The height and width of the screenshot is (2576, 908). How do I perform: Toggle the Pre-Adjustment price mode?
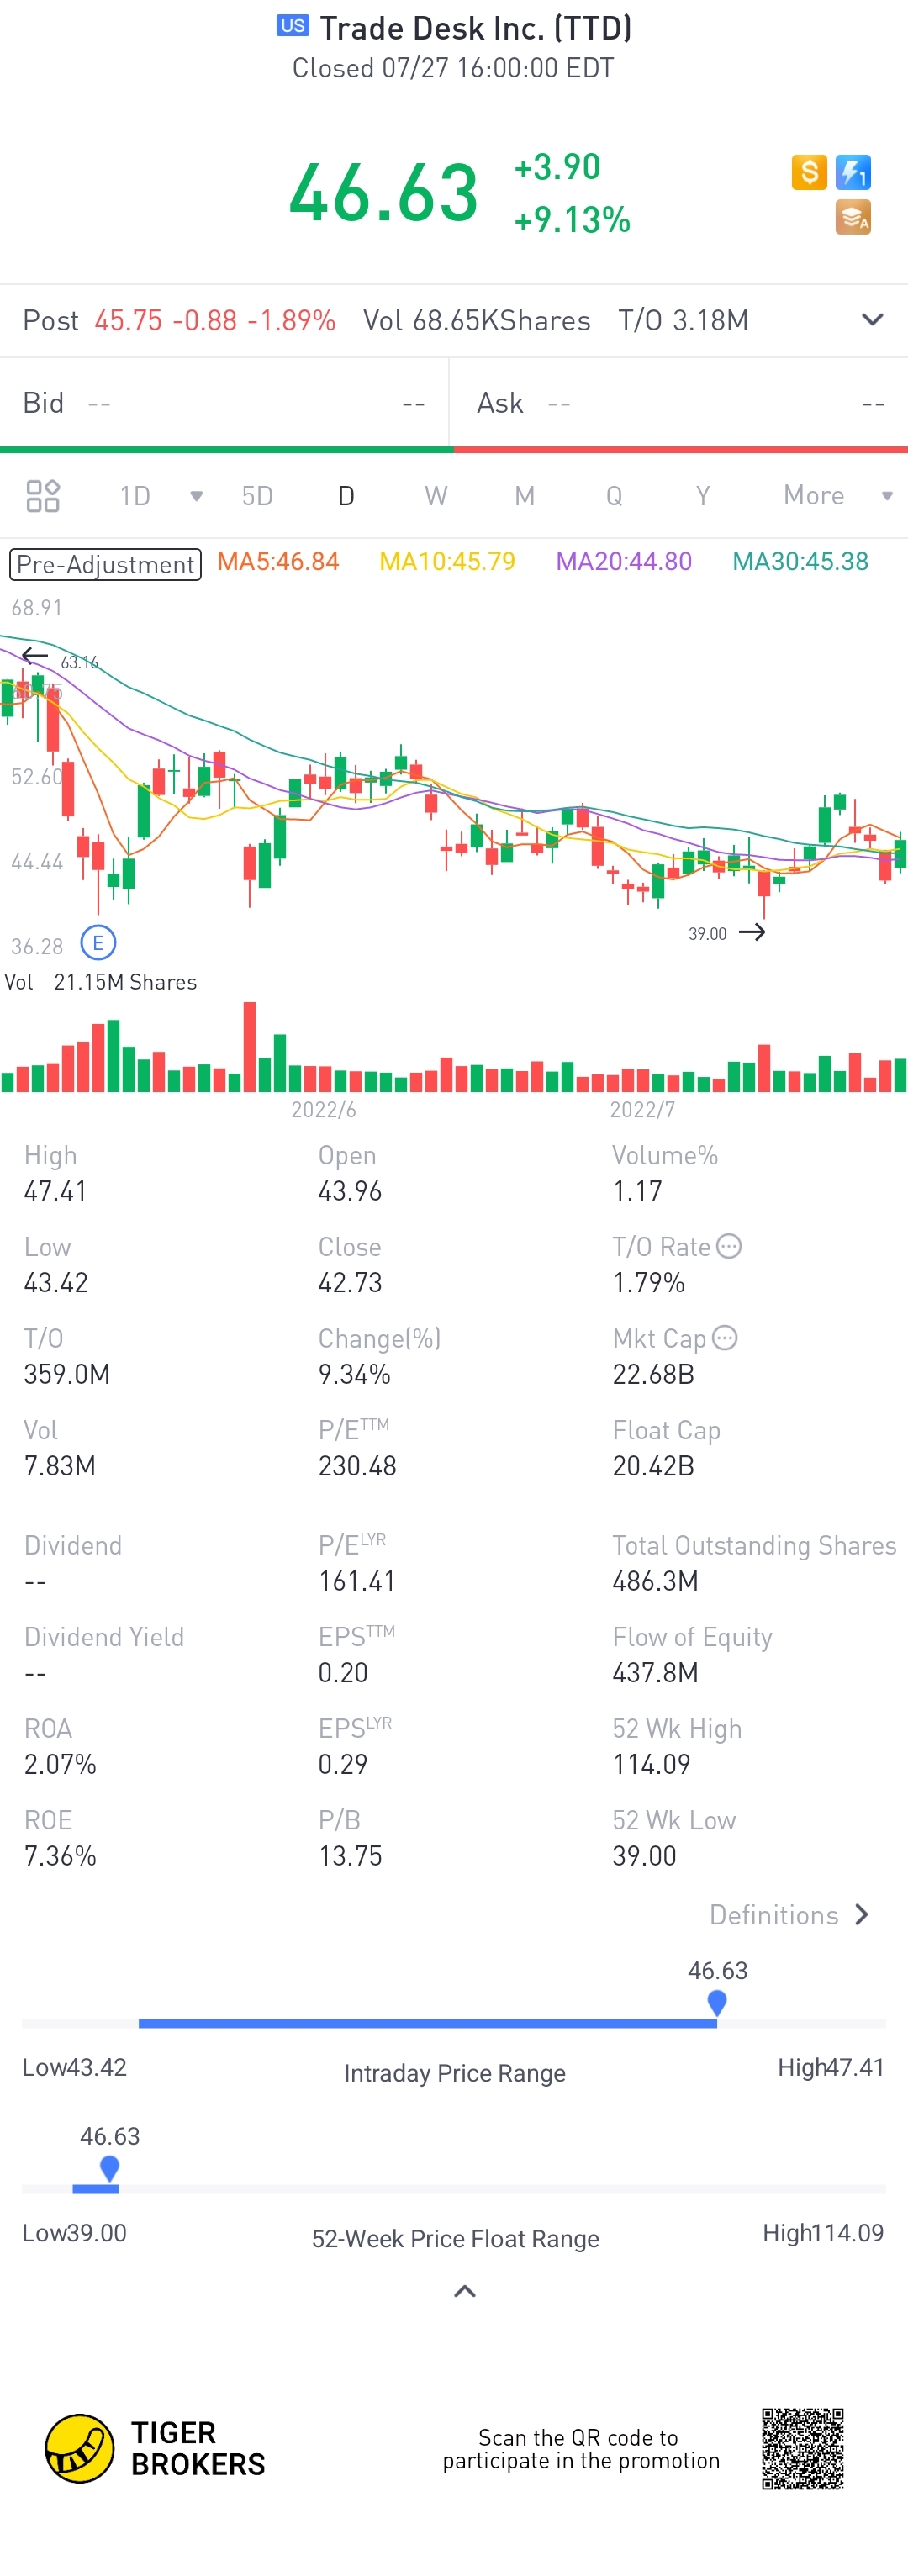pyautogui.click(x=105, y=564)
